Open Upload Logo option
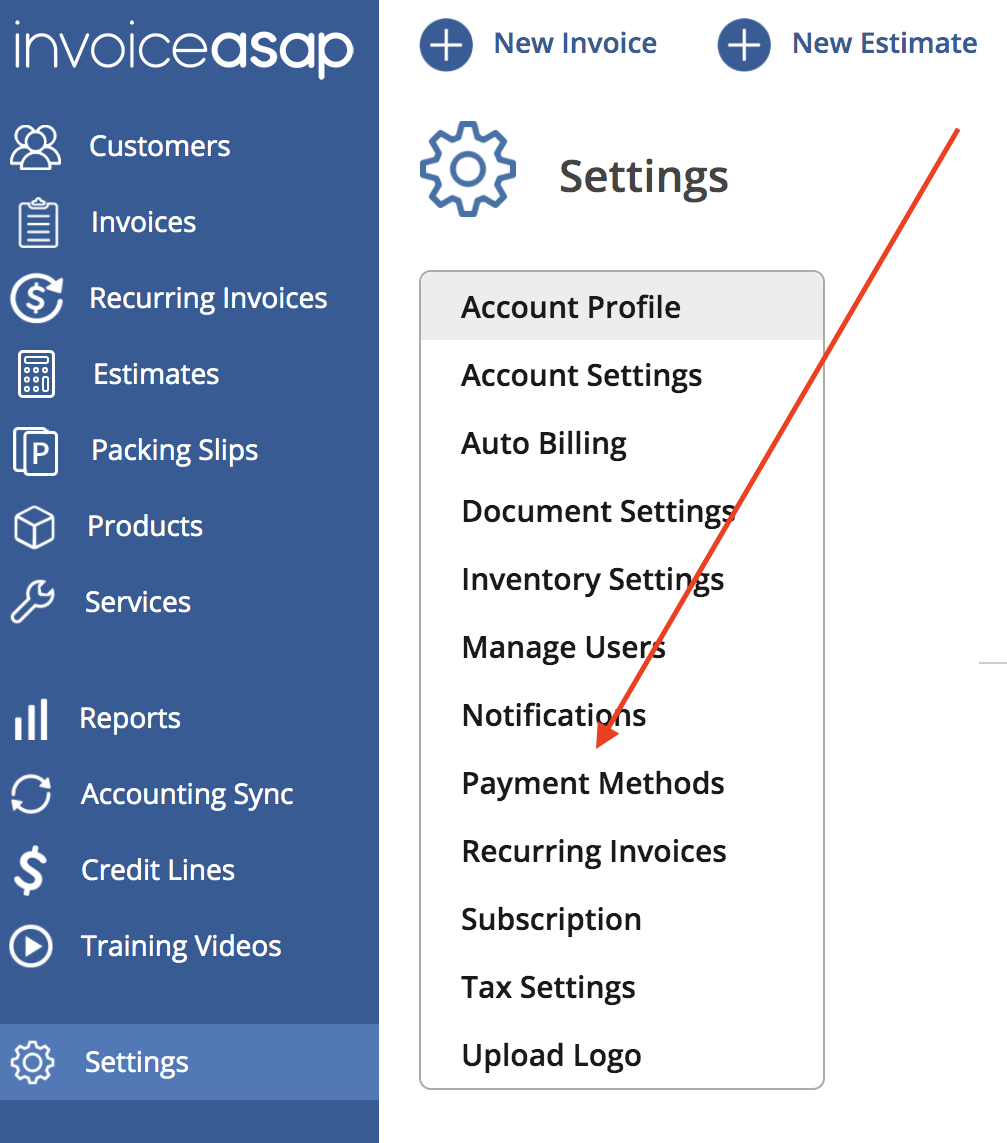1007x1143 pixels. click(622, 1055)
